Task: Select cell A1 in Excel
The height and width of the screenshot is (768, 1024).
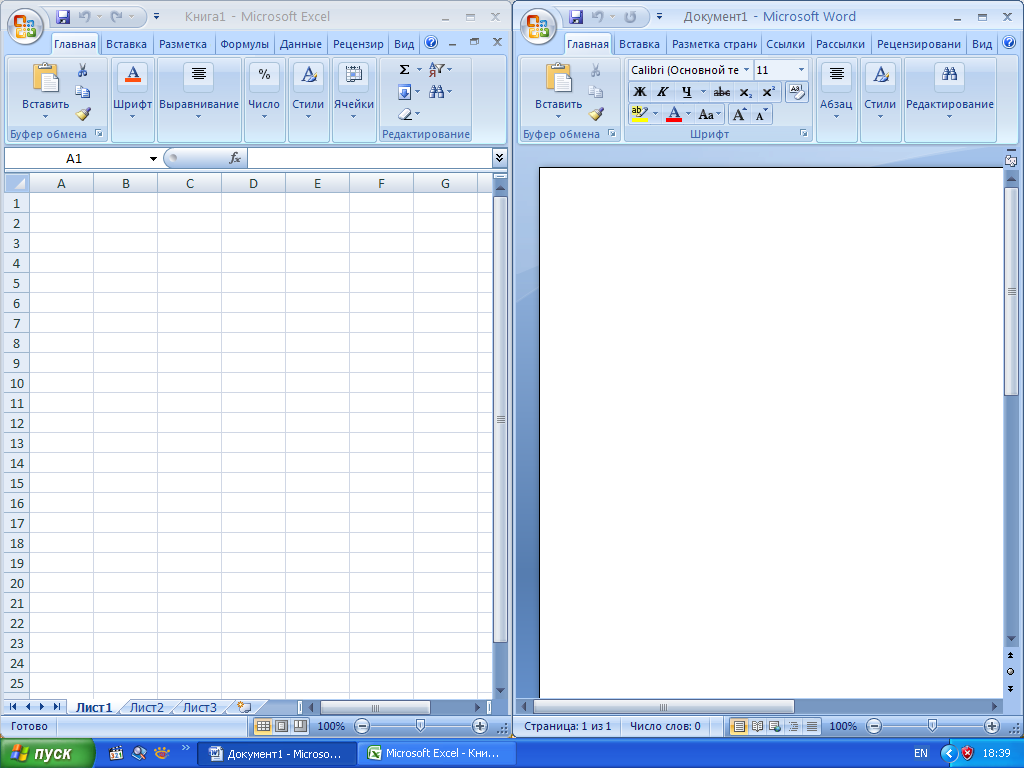Action: [x=61, y=203]
